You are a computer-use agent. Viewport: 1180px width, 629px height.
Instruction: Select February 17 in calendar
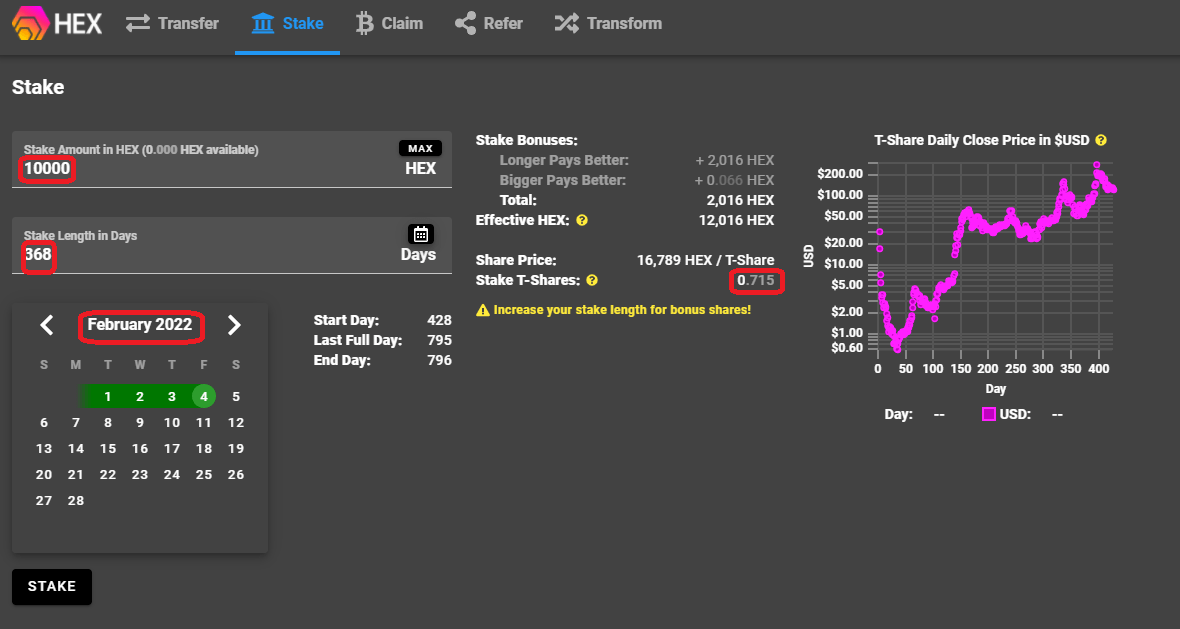point(172,448)
